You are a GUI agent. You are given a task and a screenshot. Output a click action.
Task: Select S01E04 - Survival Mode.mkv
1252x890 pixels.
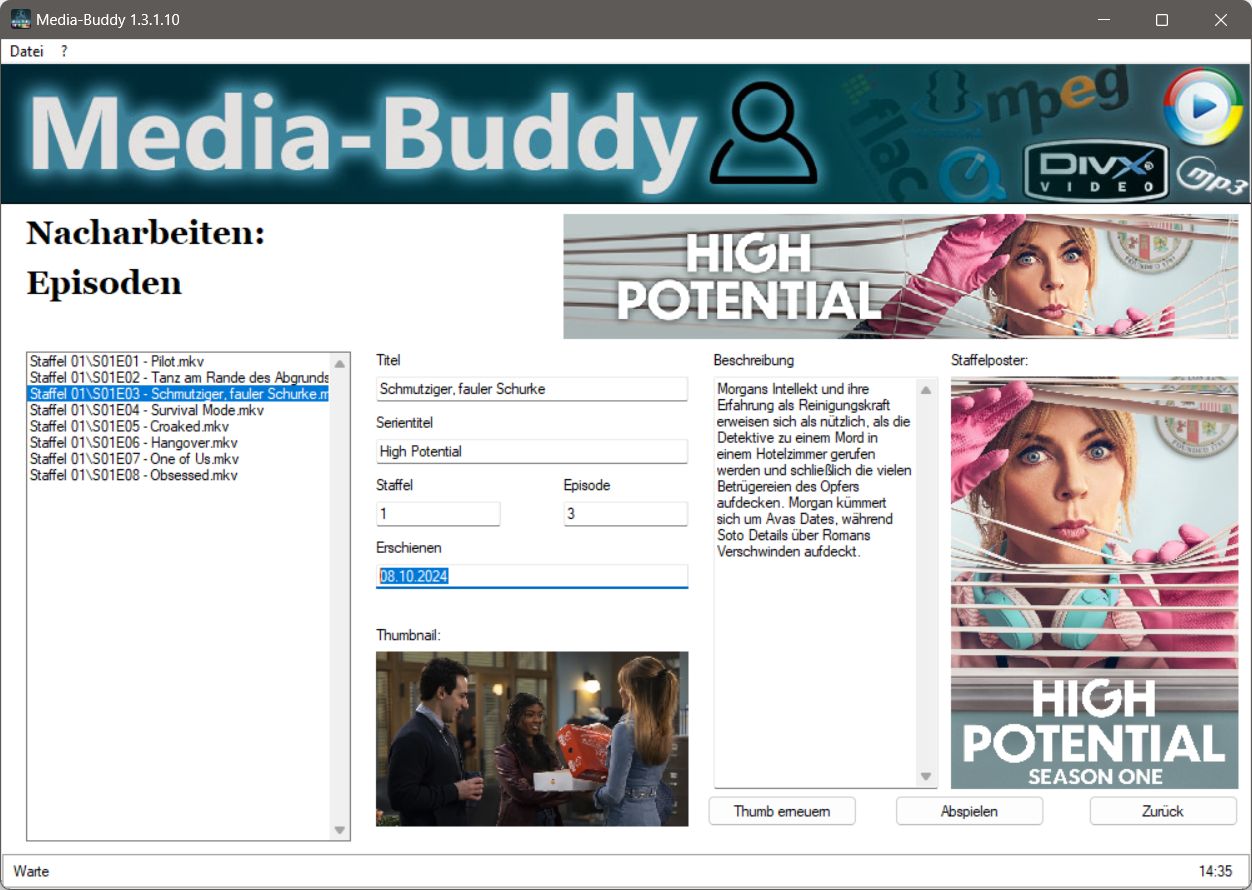coord(179,410)
